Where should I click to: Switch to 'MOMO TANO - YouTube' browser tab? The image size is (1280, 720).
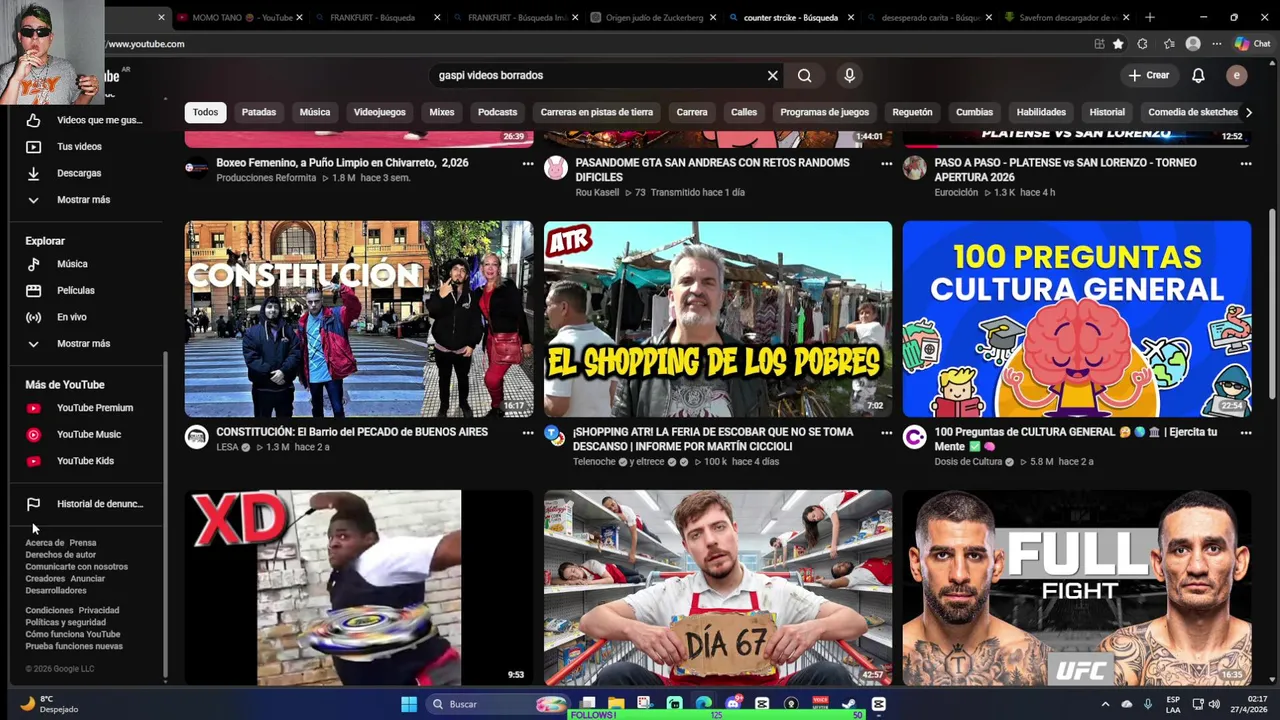[240, 17]
